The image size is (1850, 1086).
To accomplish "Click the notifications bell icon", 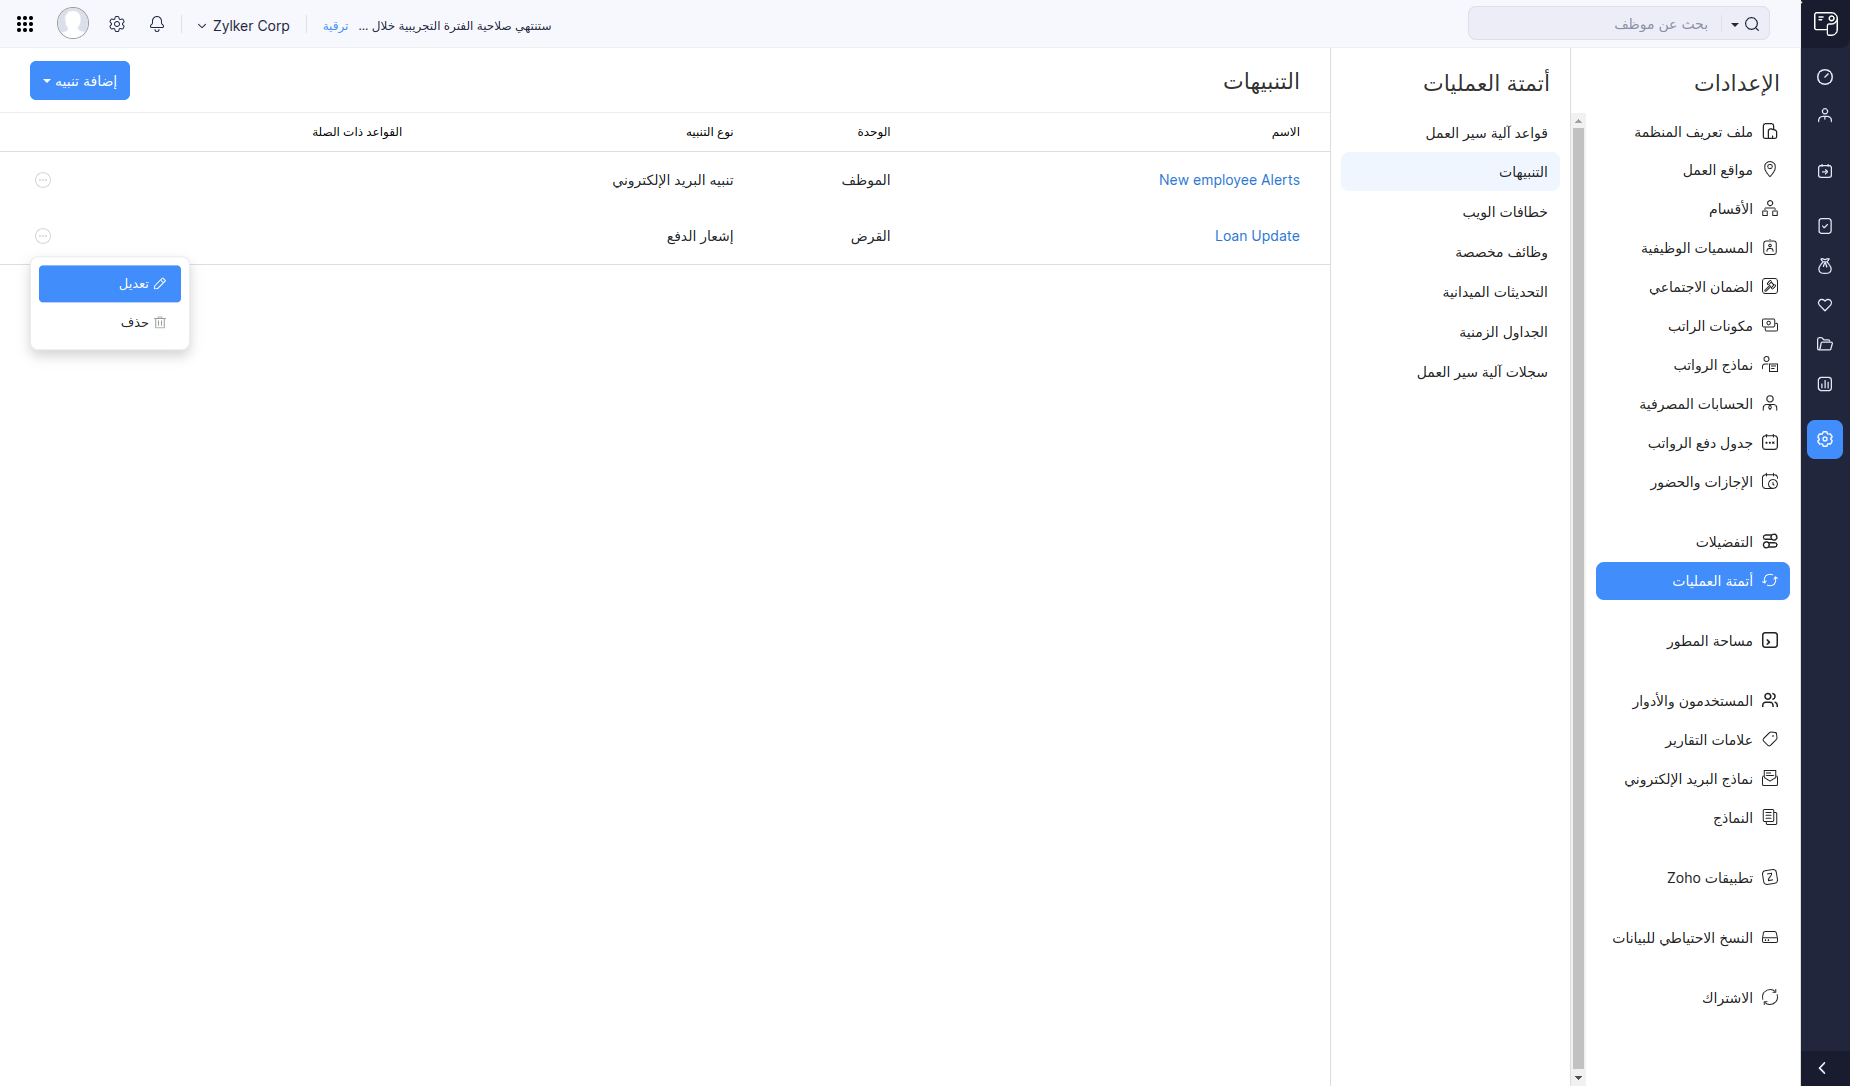I will click(157, 24).
